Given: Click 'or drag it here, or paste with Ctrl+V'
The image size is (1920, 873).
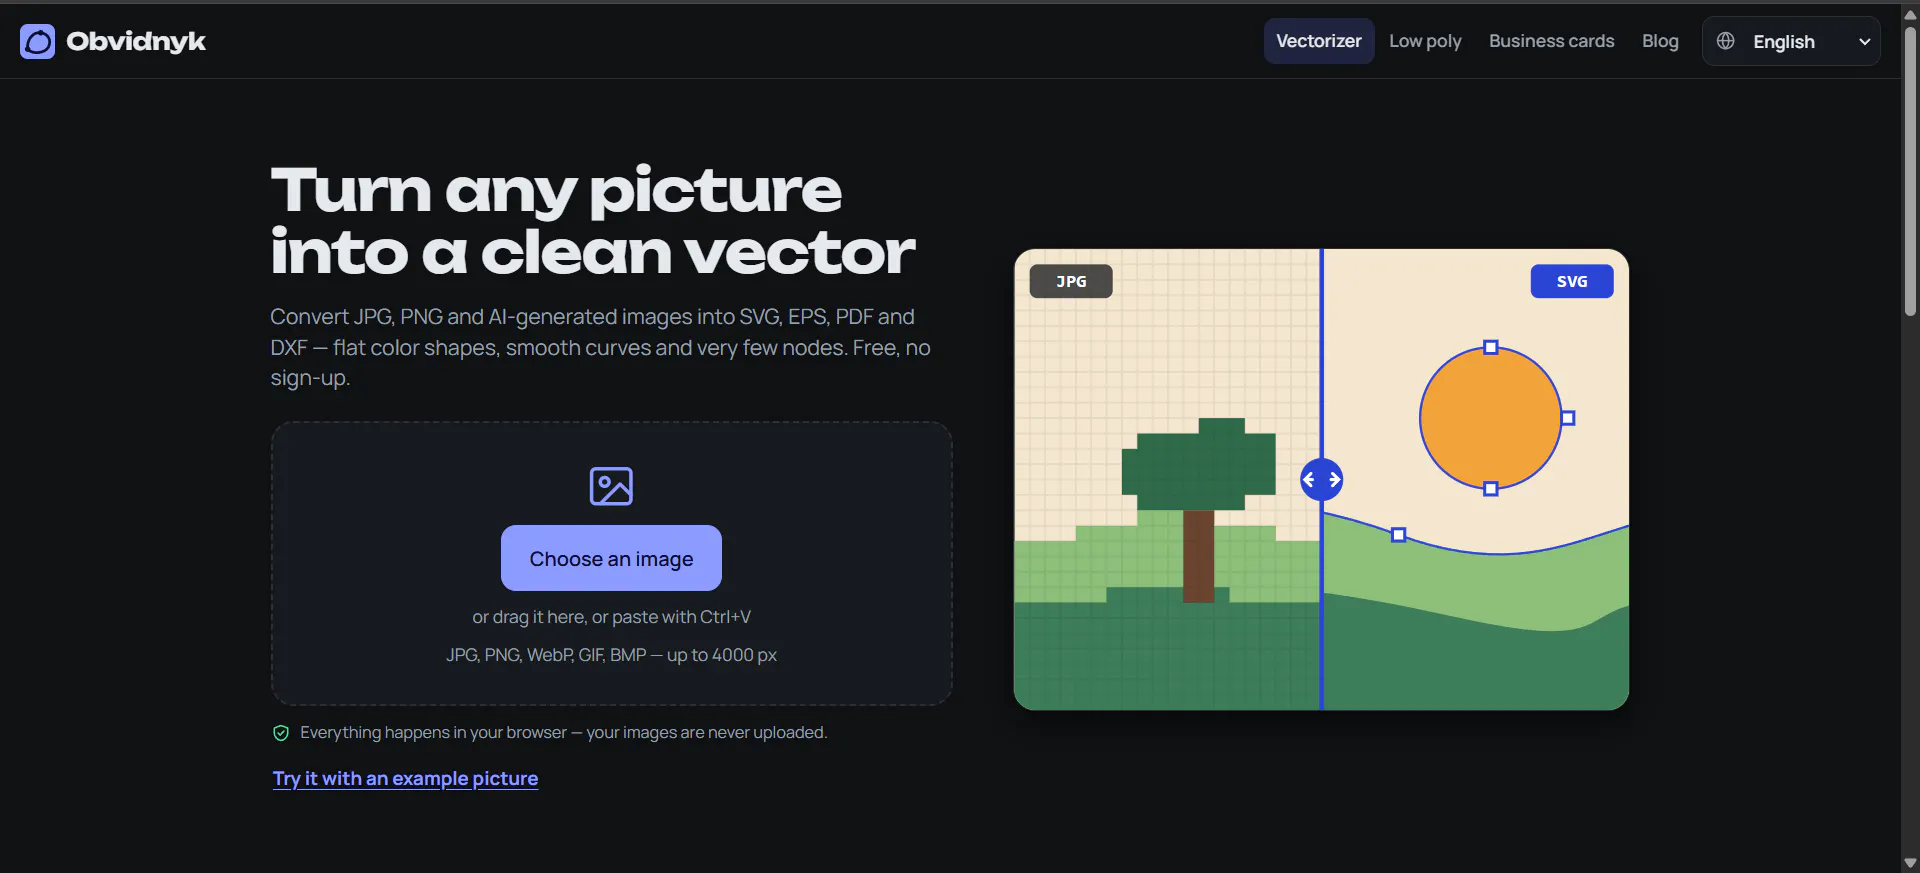Looking at the screenshot, I should point(611,617).
